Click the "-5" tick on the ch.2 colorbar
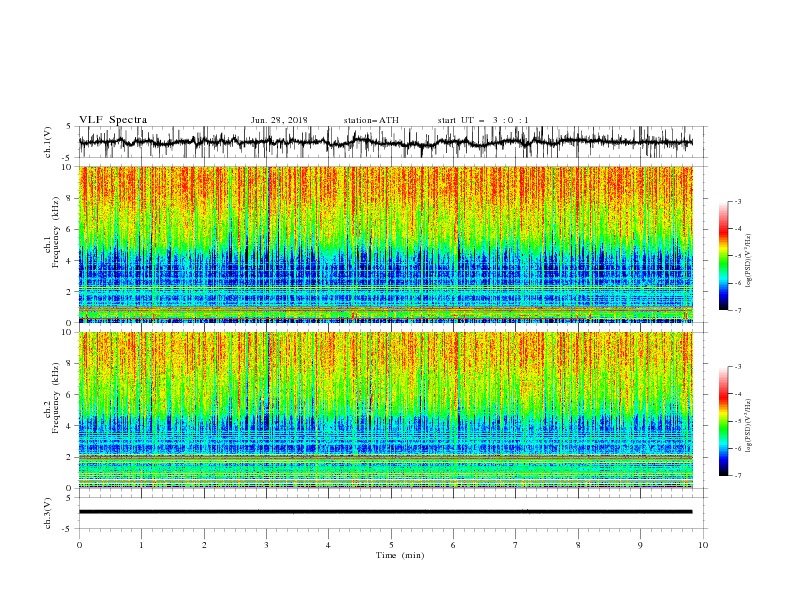Viewport: 792px width, 612px height. (x=738, y=421)
